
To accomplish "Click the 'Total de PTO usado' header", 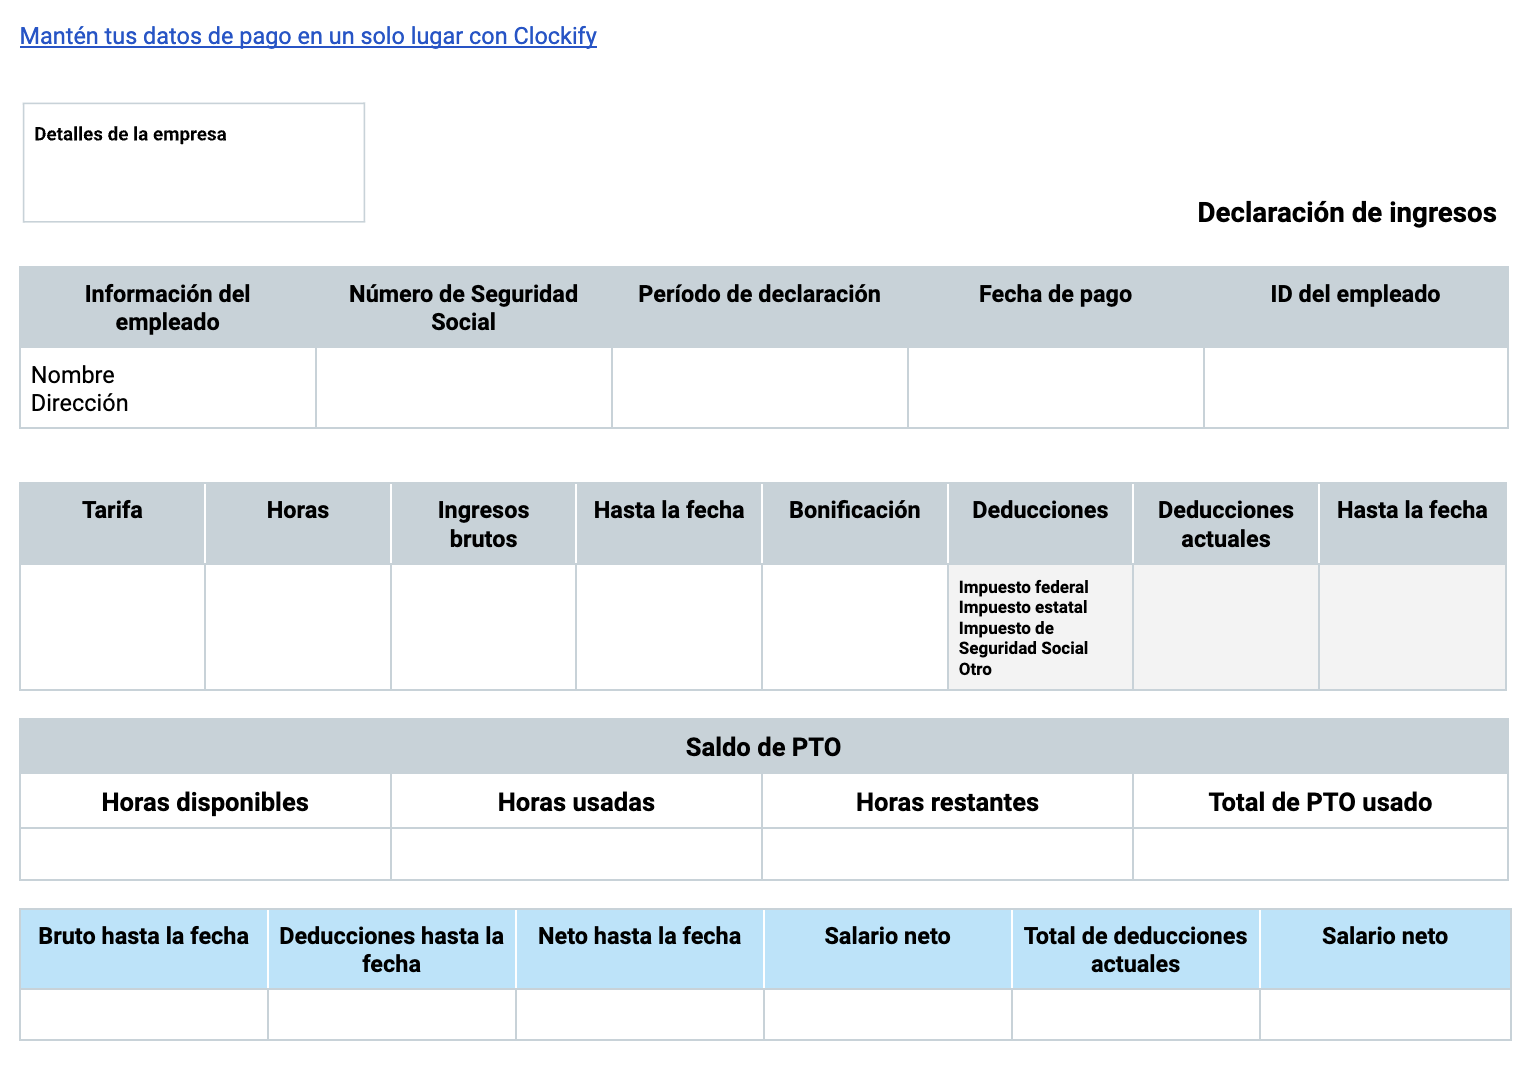I will click(x=1320, y=802).
